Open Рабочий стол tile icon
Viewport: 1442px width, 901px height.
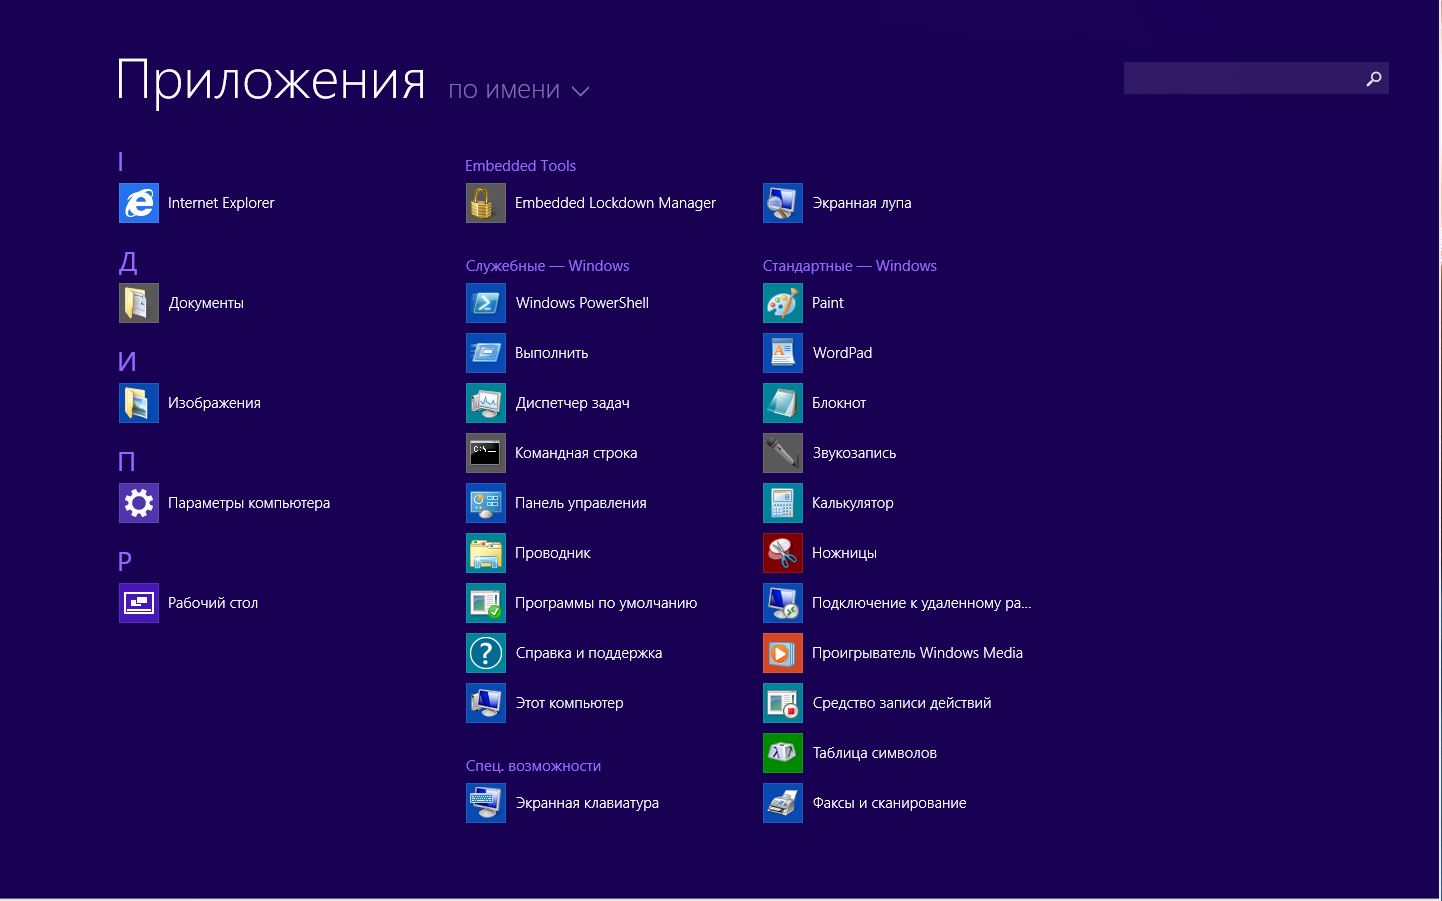pyautogui.click(x=139, y=603)
